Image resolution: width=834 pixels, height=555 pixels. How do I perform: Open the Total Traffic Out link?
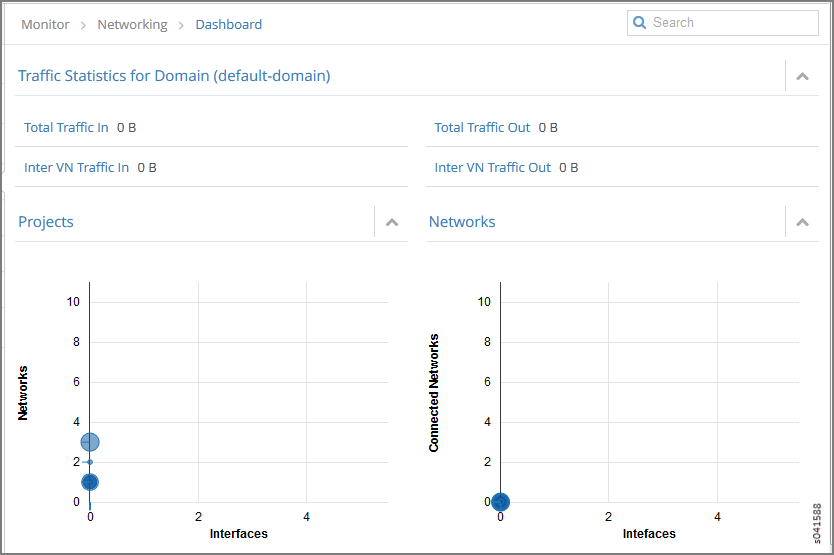point(482,127)
